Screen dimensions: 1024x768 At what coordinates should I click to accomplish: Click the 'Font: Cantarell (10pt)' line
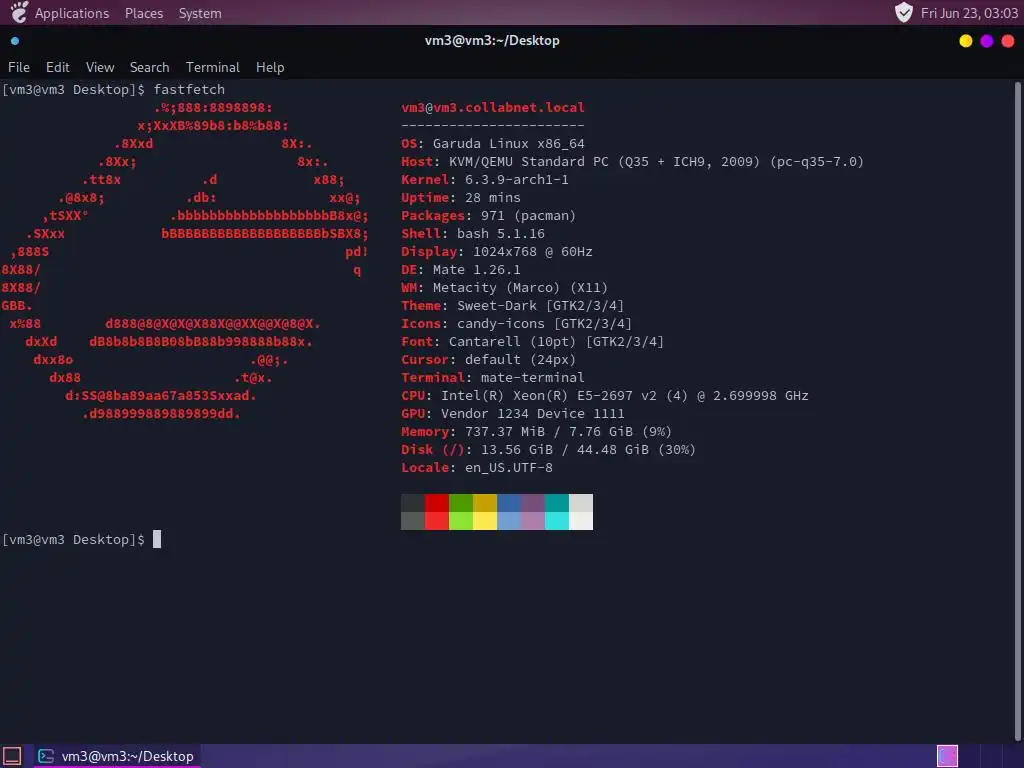click(533, 342)
